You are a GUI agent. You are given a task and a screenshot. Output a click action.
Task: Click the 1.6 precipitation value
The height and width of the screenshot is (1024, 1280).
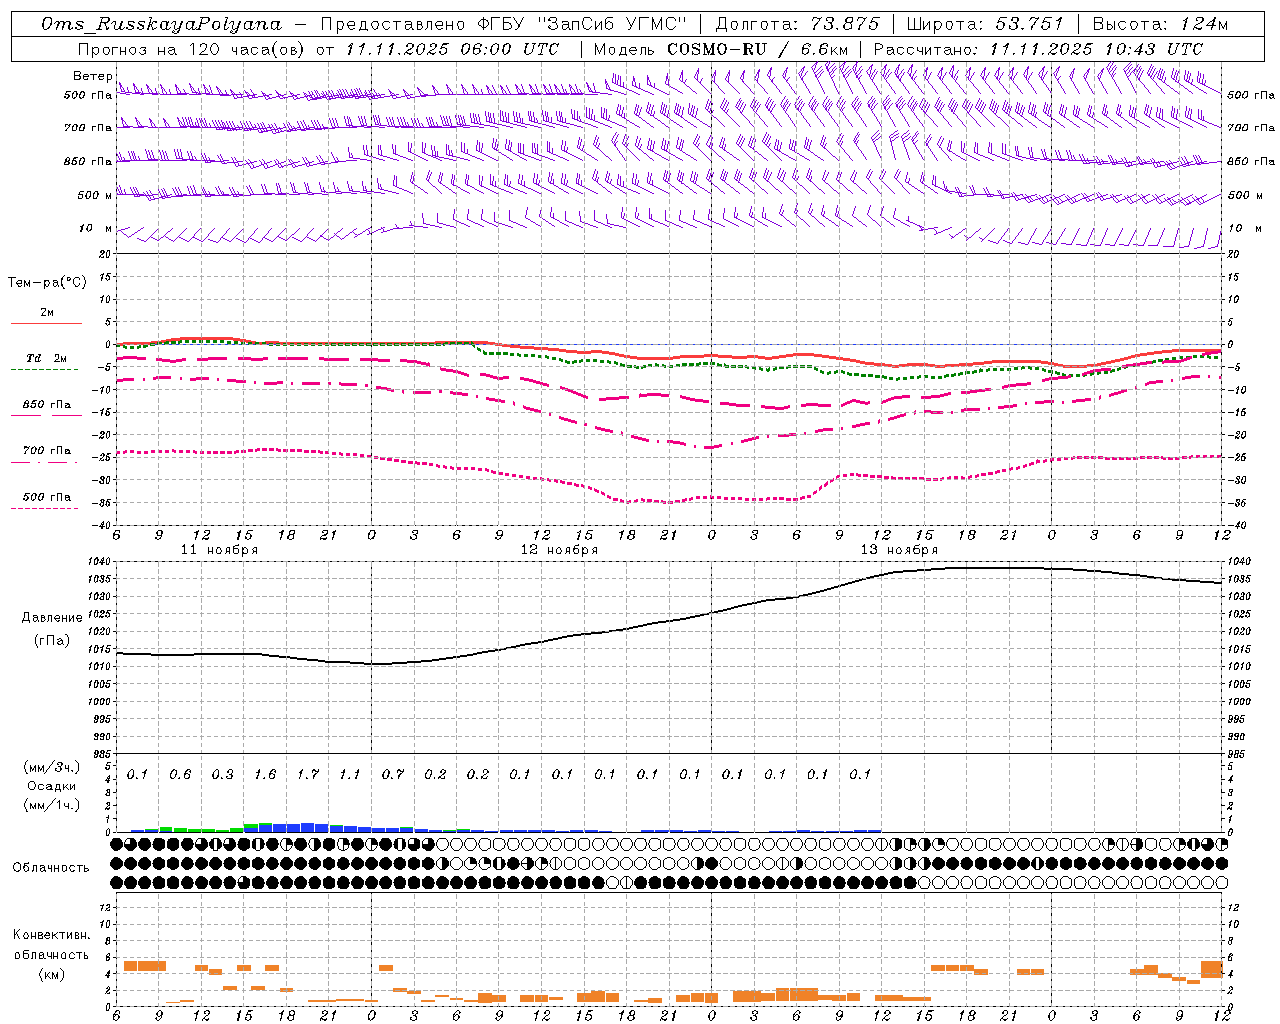coord(265,774)
